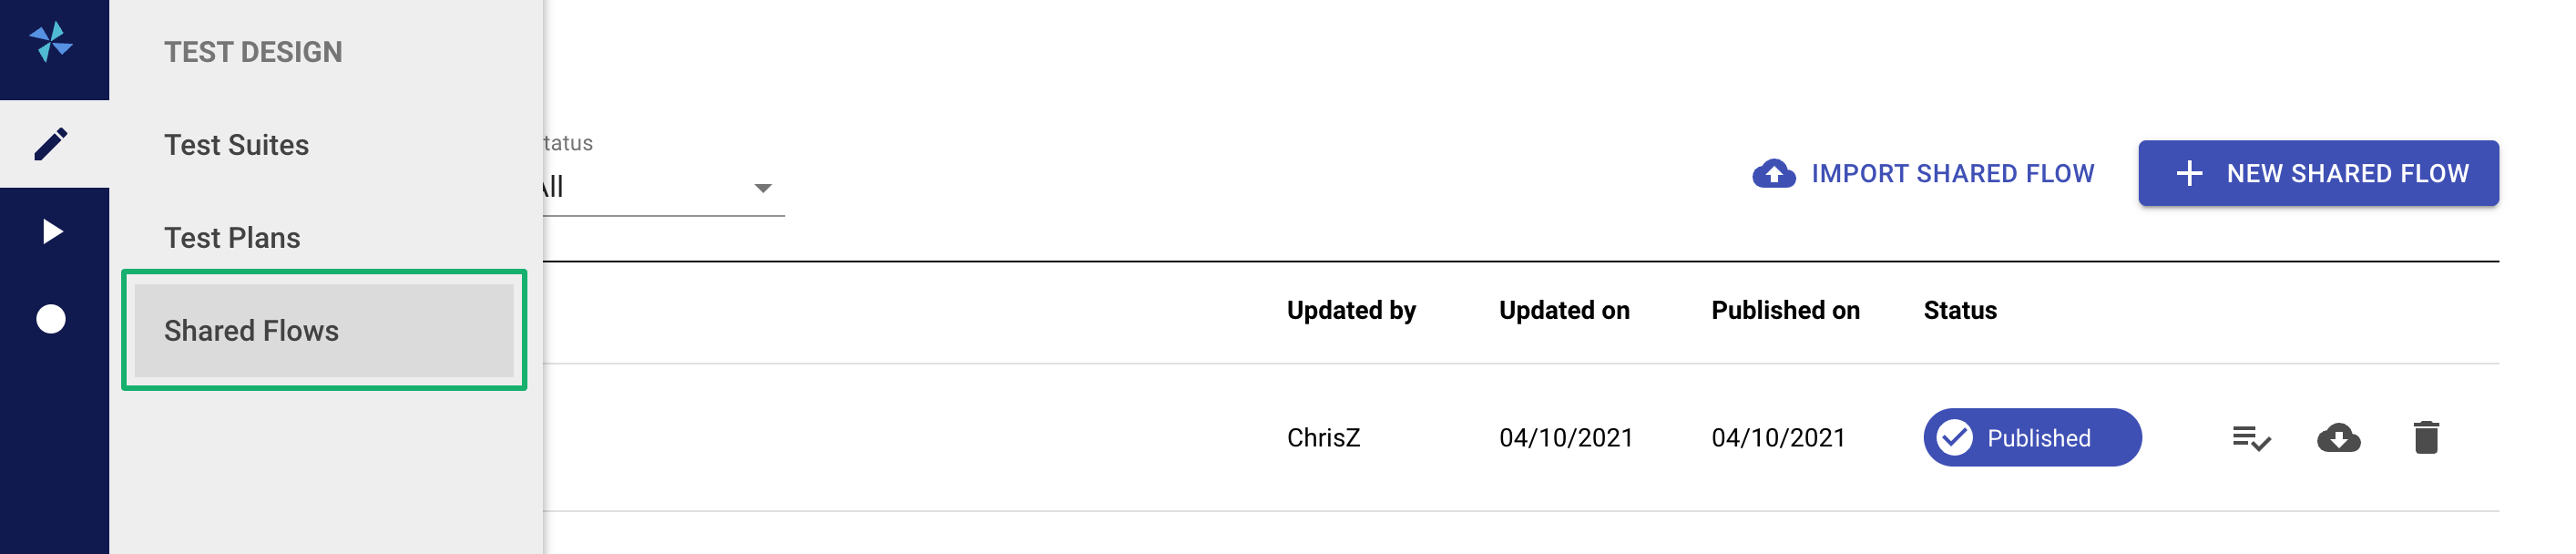Open the Status All combo box
Viewport: 2576px width, 554px height.
[664, 188]
